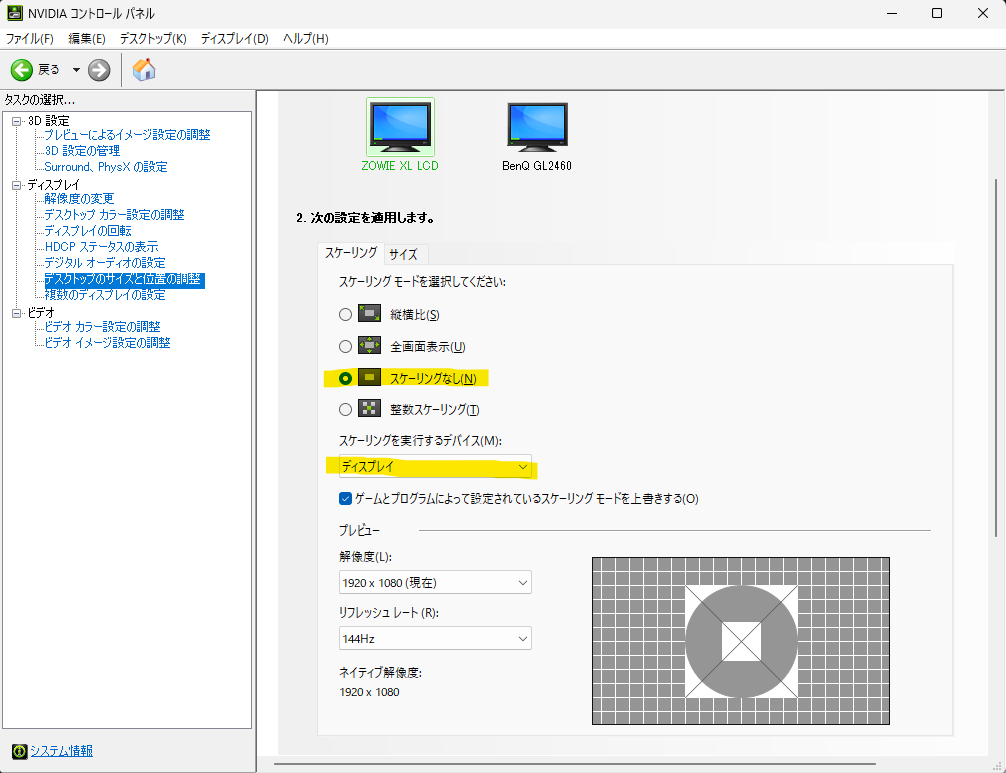
Task: Select デスクトップのサイズと位置の調整 tree item
Action: point(124,279)
